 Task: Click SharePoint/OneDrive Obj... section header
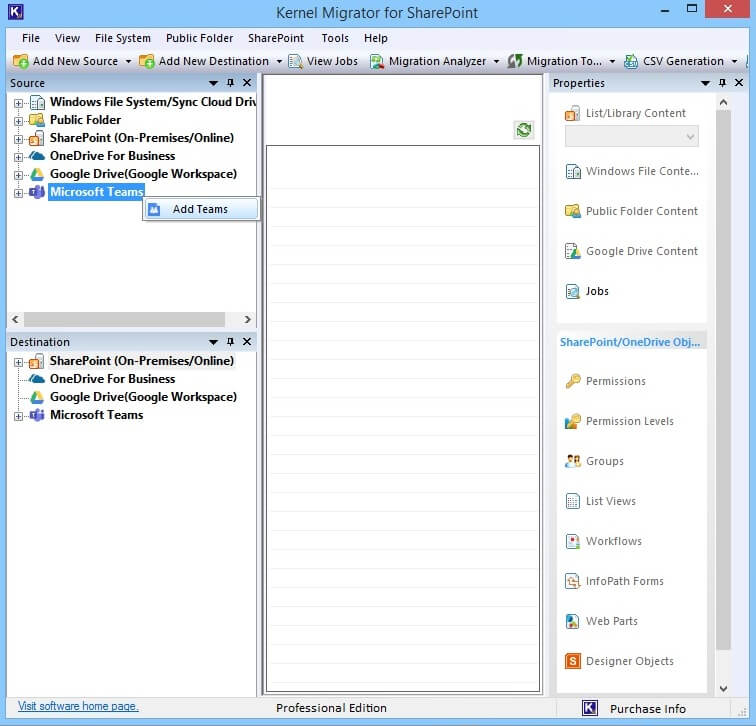pos(630,342)
